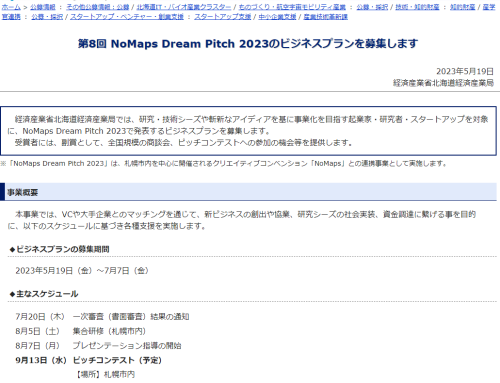Viewport: 500px width, 383px height.
Task: Open the その他公募情報：公募 link
Action: pos(98,7)
